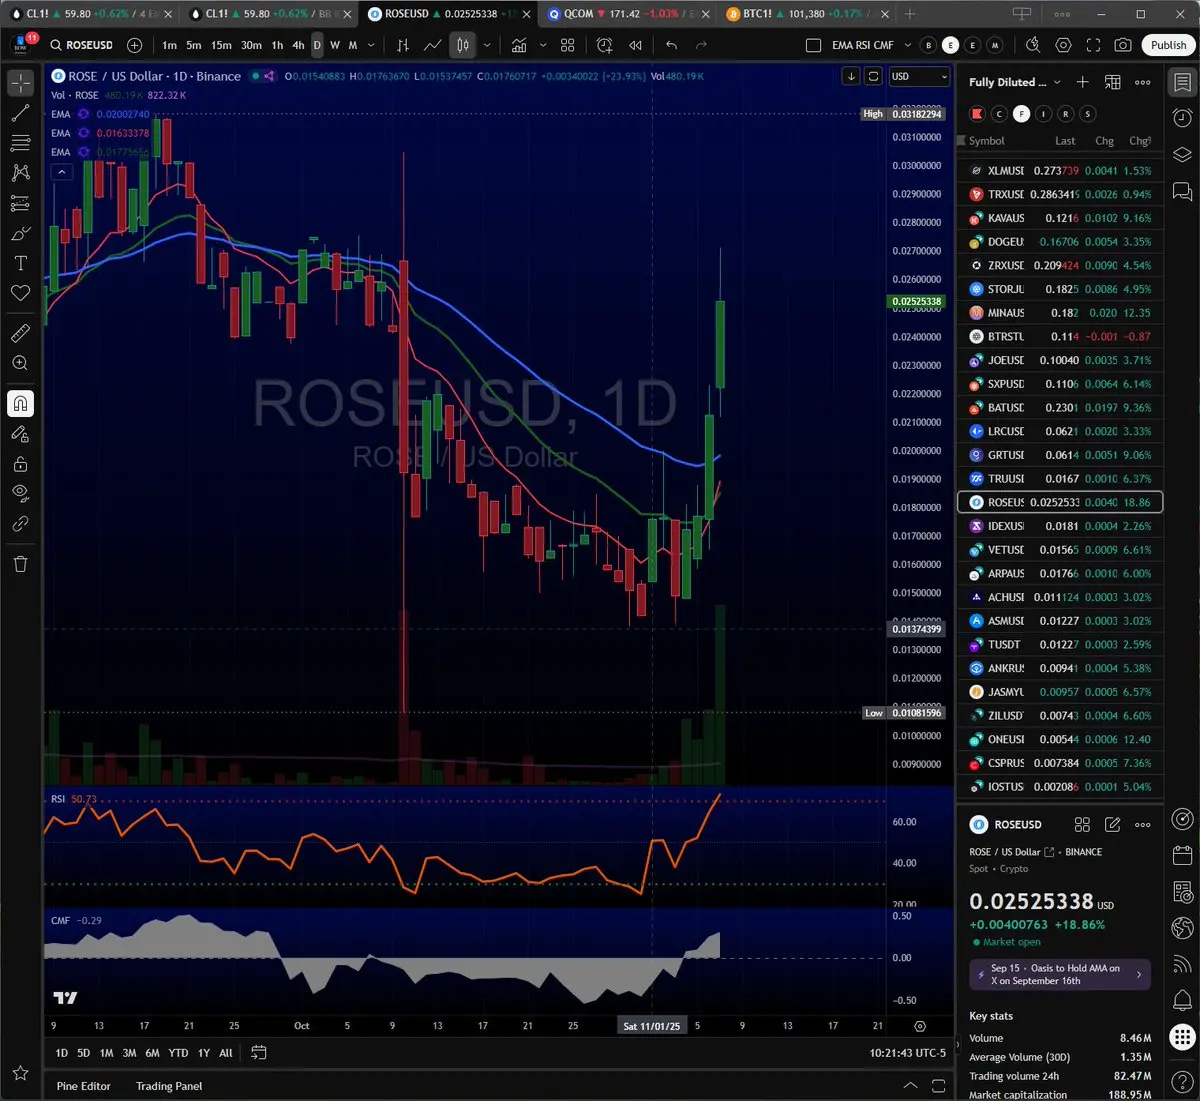Switch to the BTC1! tab

(806, 14)
